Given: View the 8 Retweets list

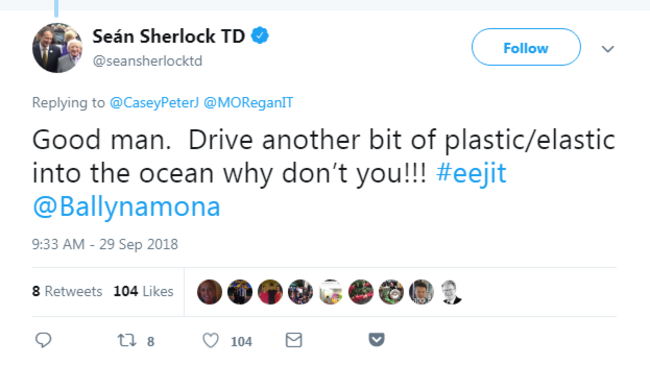Looking at the screenshot, I should 67,291.
